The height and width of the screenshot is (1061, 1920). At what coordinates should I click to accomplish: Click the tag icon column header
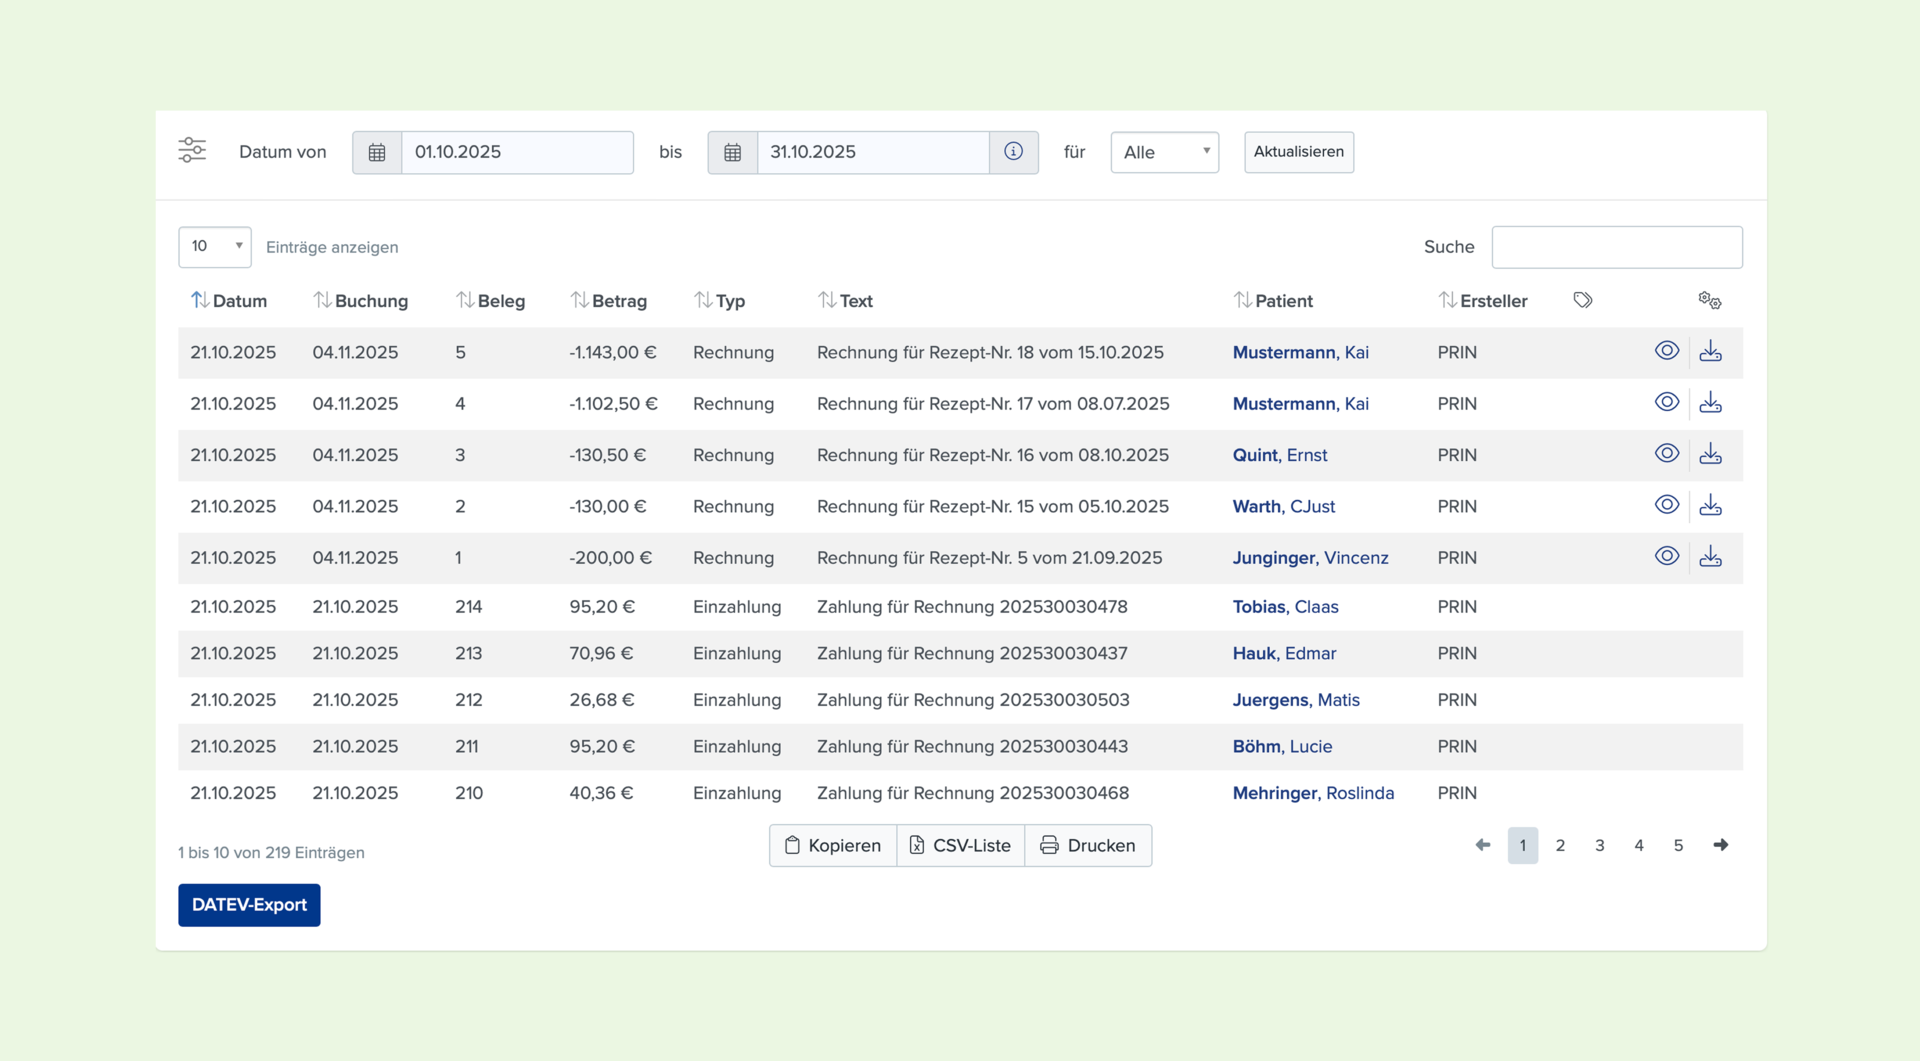(x=1582, y=300)
